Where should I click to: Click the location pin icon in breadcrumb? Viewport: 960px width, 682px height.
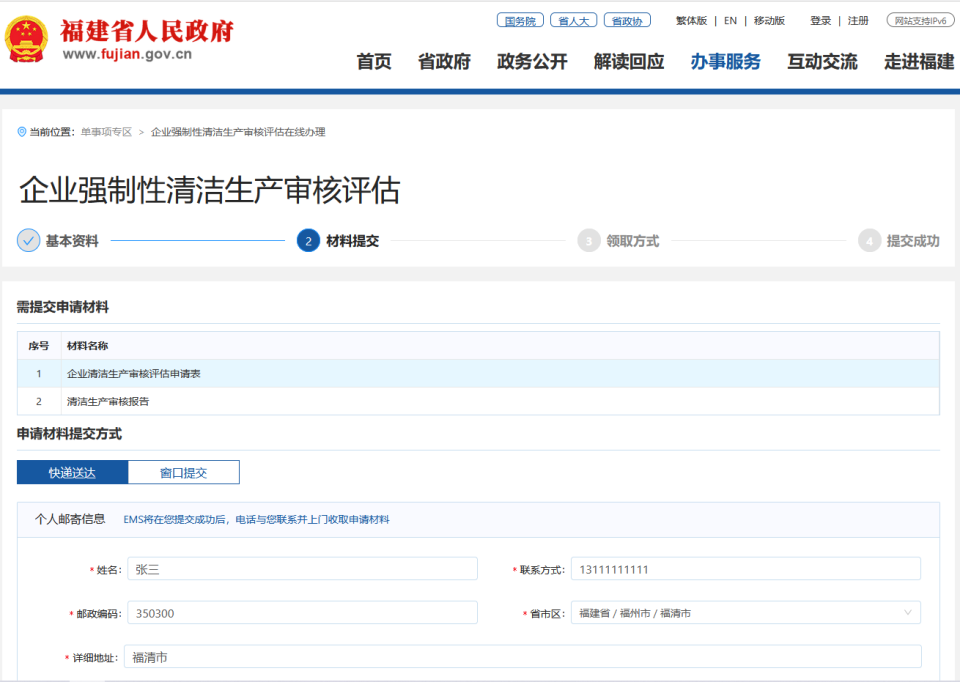pos(22,132)
